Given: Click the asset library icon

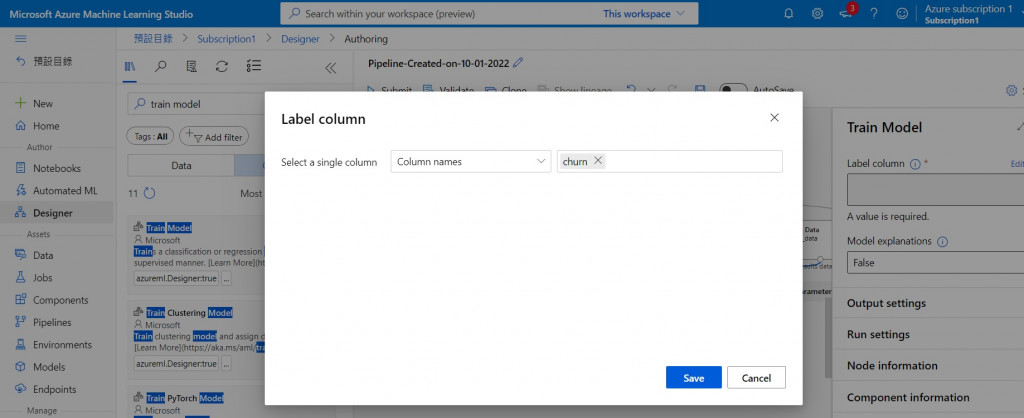Looking at the screenshot, I should pos(129,66).
